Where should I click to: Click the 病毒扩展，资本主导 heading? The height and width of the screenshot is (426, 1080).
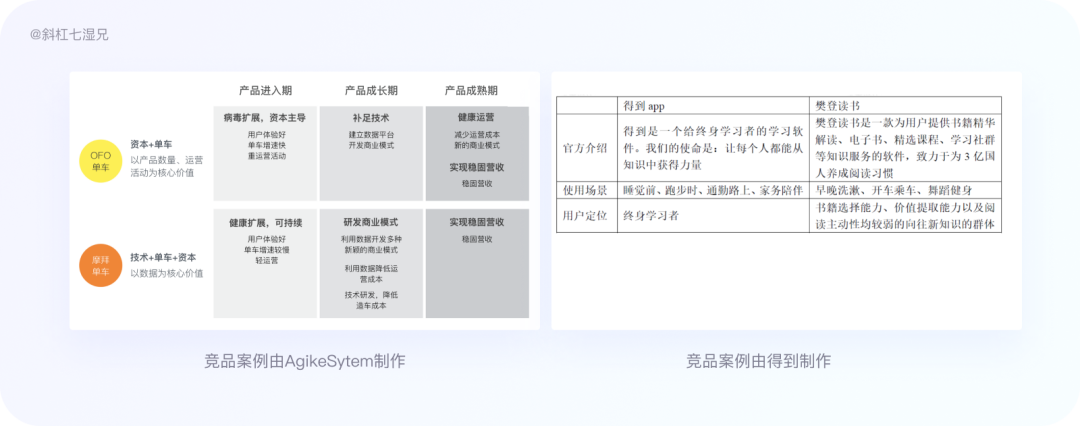[265, 118]
